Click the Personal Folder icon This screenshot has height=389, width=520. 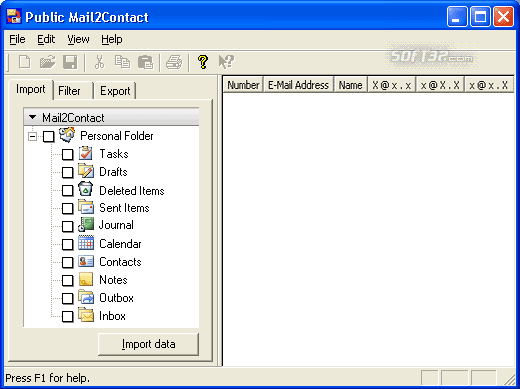67,135
